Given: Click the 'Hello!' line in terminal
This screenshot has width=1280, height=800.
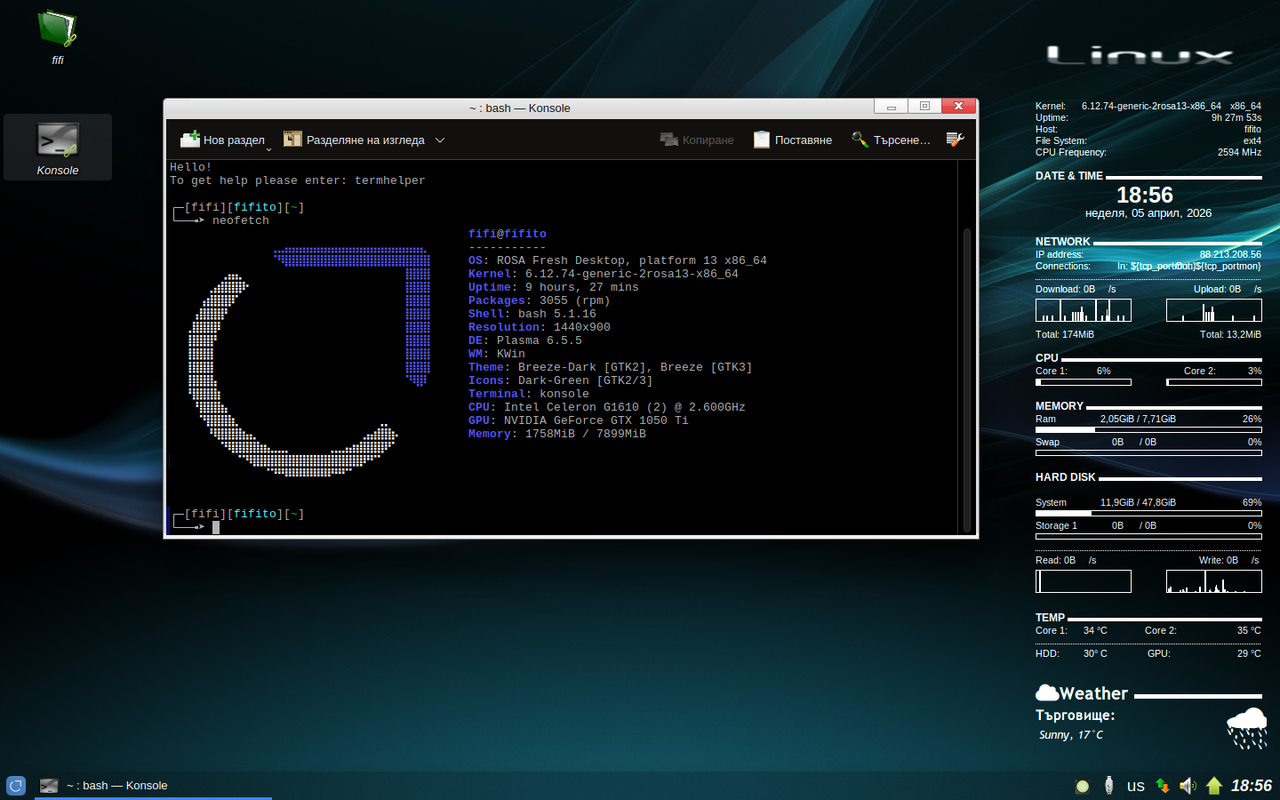Looking at the screenshot, I should point(191,167).
